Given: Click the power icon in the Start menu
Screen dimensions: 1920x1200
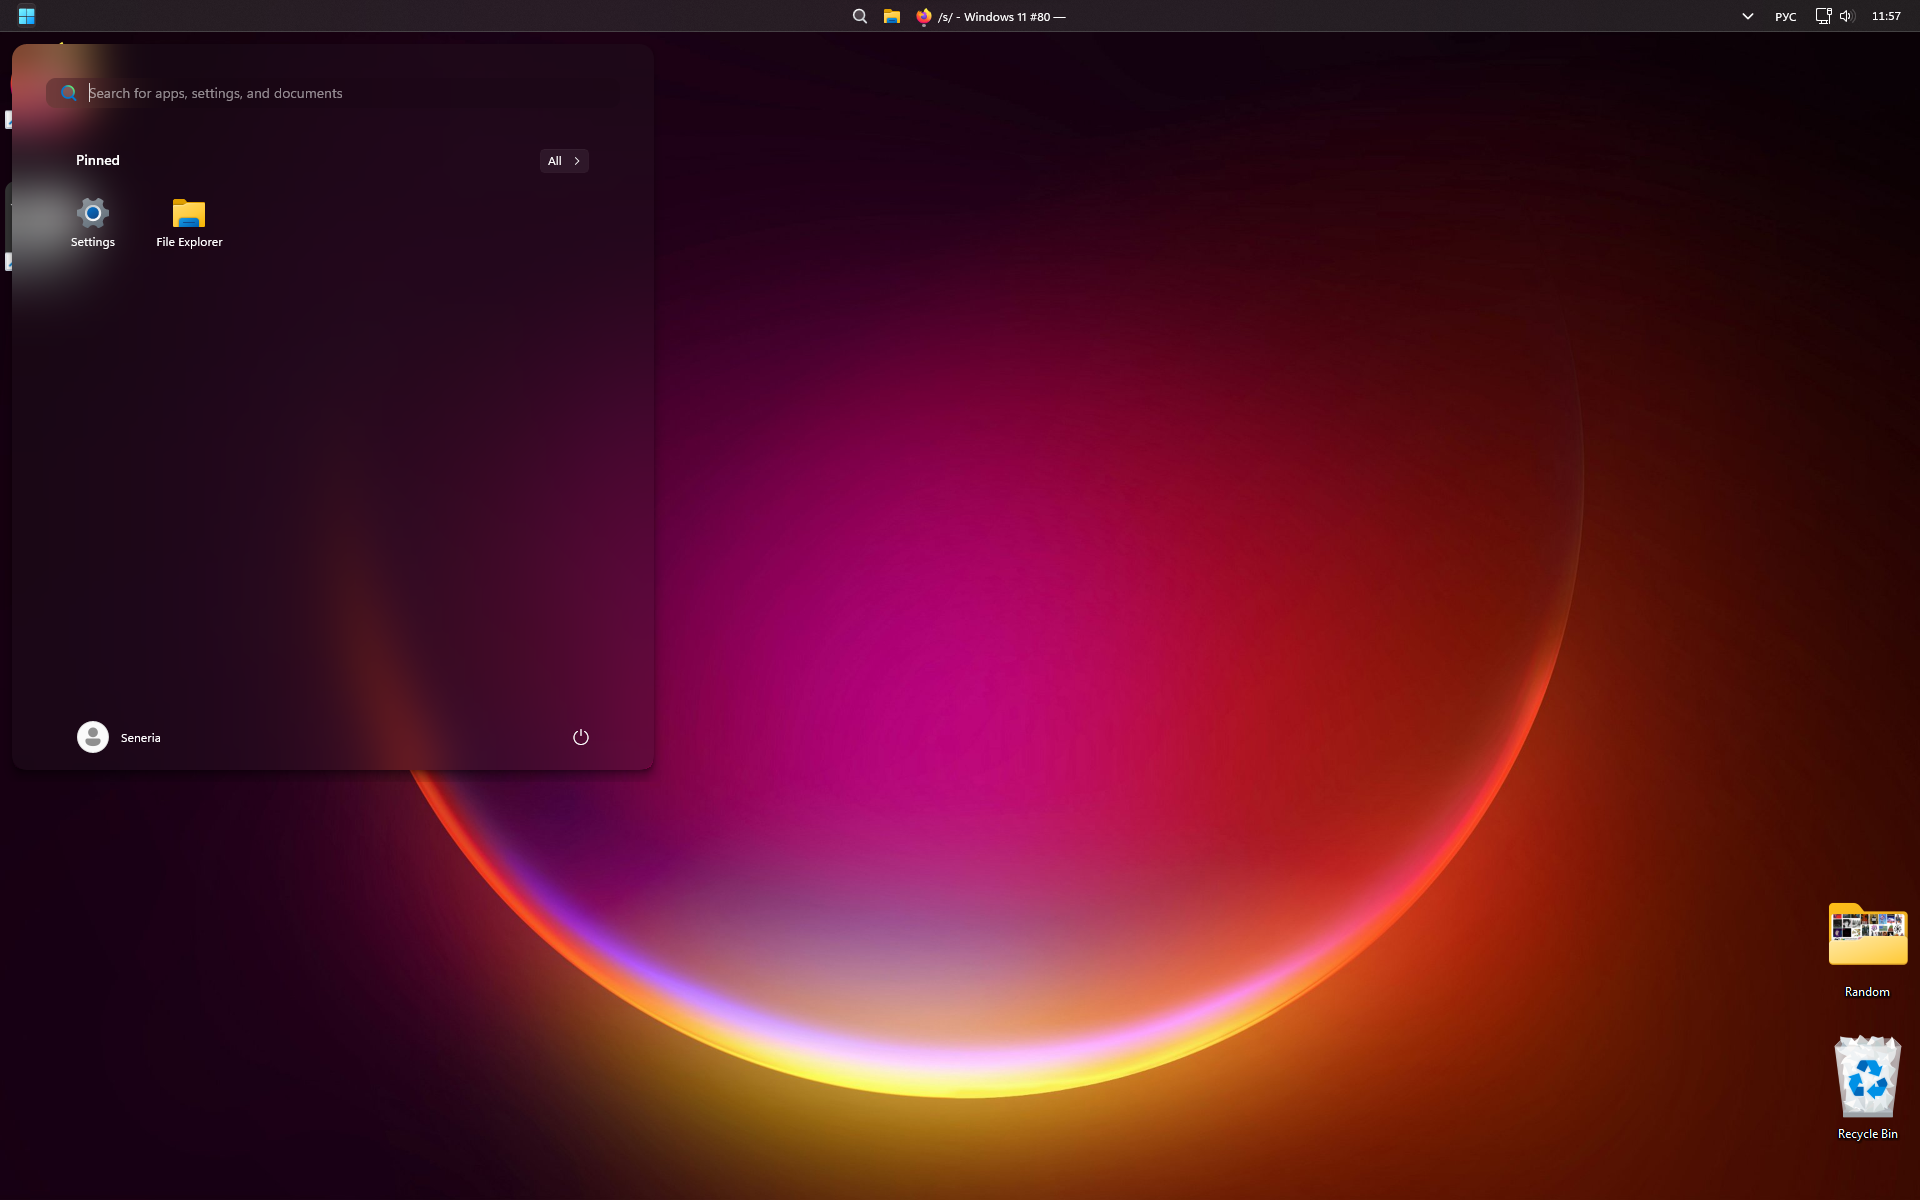Looking at the screenshot, I should point(581,737).
